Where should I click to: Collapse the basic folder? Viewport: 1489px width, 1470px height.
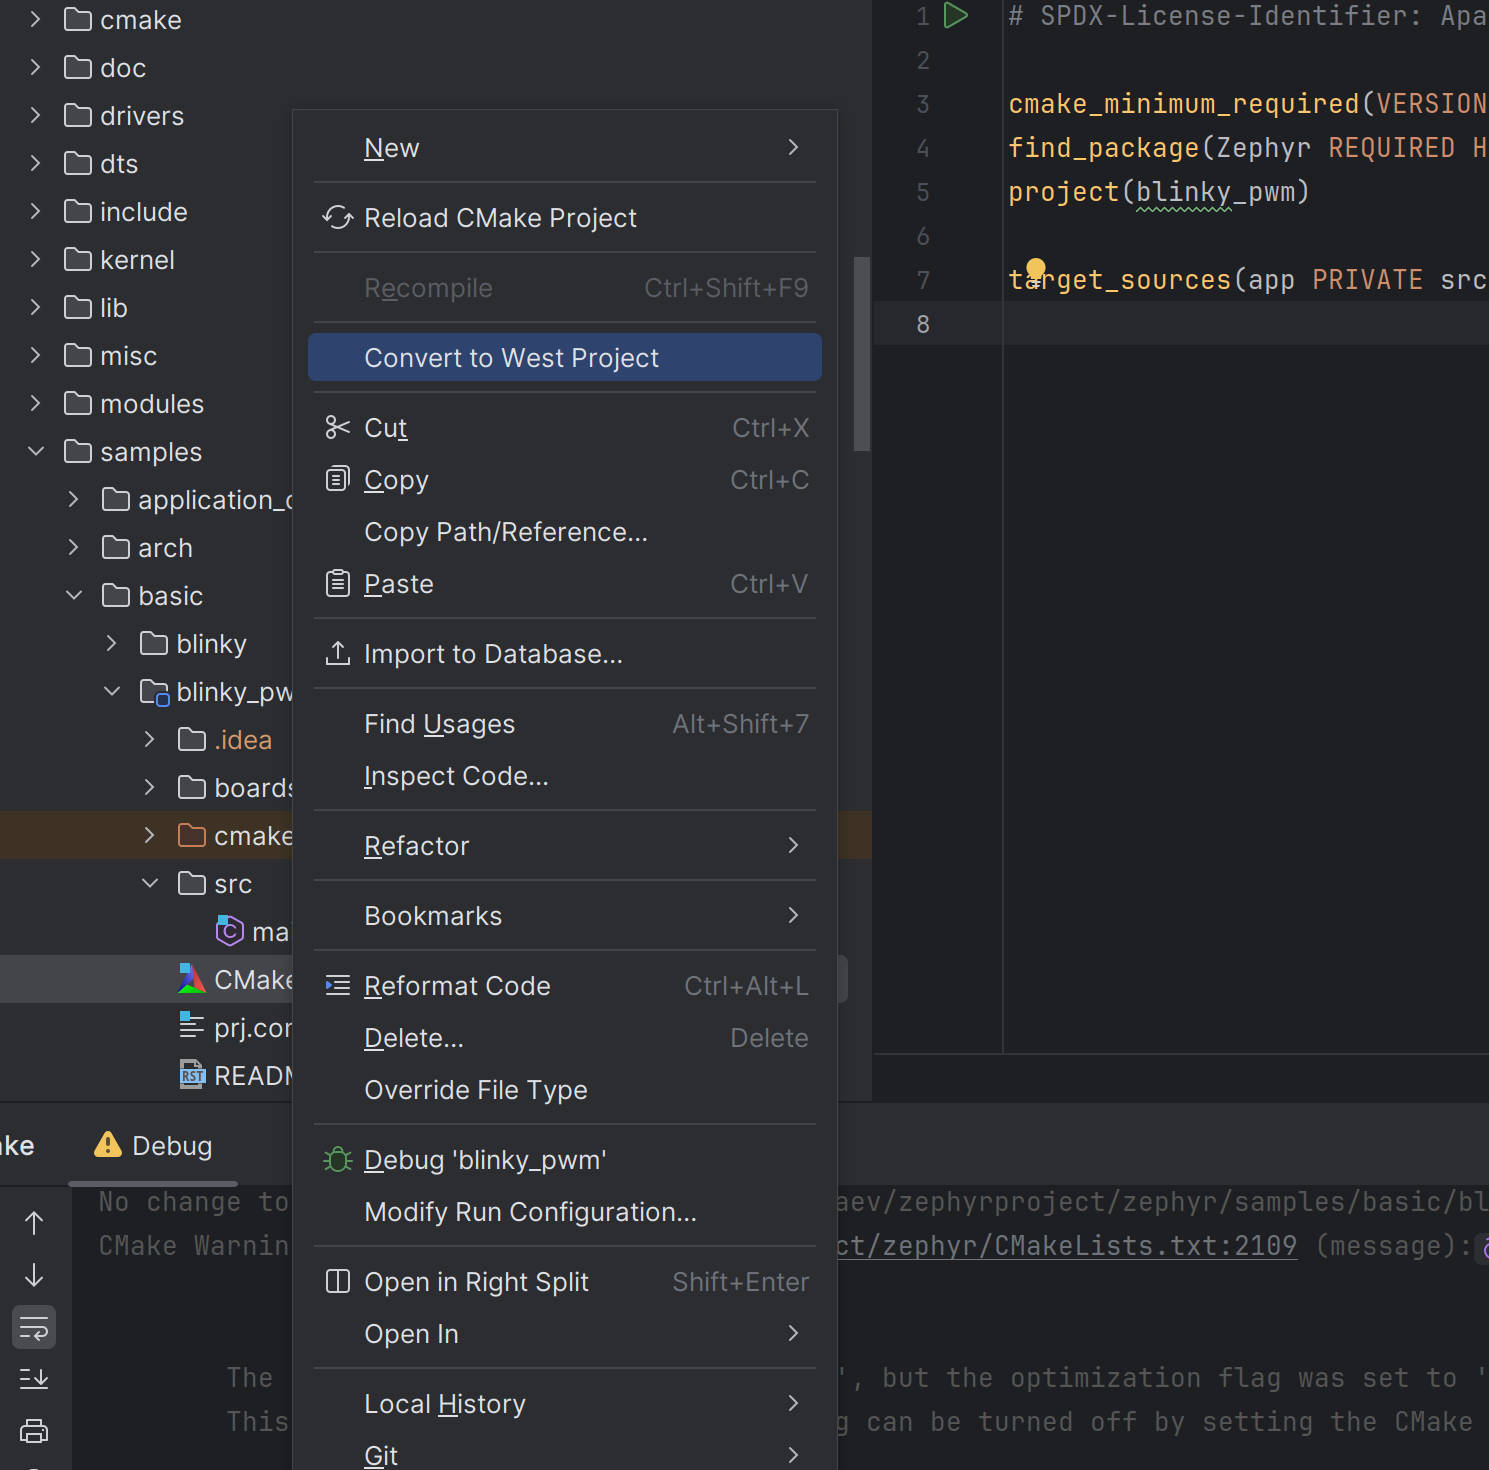tap(74, 595)
